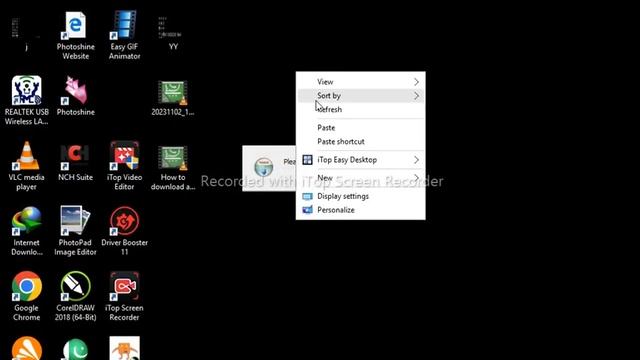Select the YY desktop file
The image size is (640, 360).
173,34
